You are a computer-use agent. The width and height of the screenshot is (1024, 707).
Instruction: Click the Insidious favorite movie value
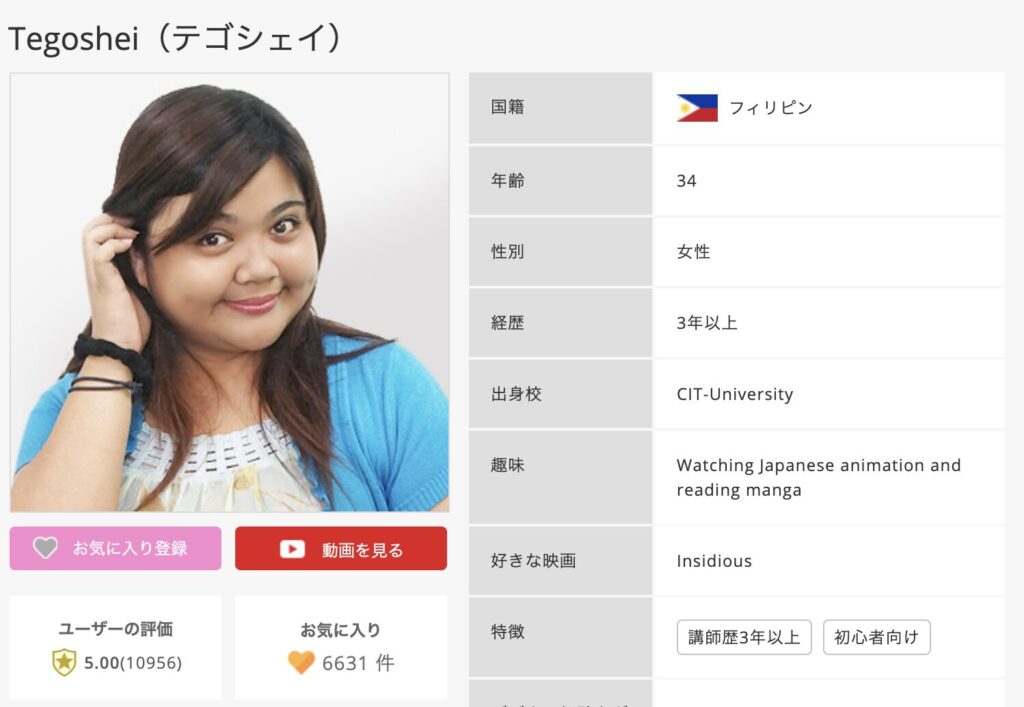coord(714,561)
